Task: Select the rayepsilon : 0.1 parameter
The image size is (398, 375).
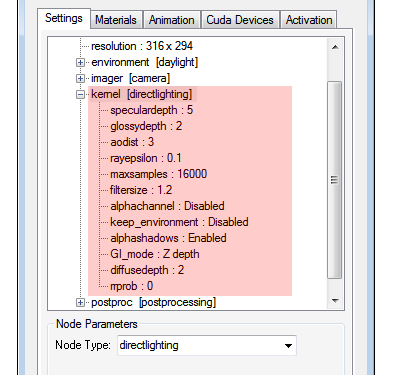Action: (x=146, y=158)
